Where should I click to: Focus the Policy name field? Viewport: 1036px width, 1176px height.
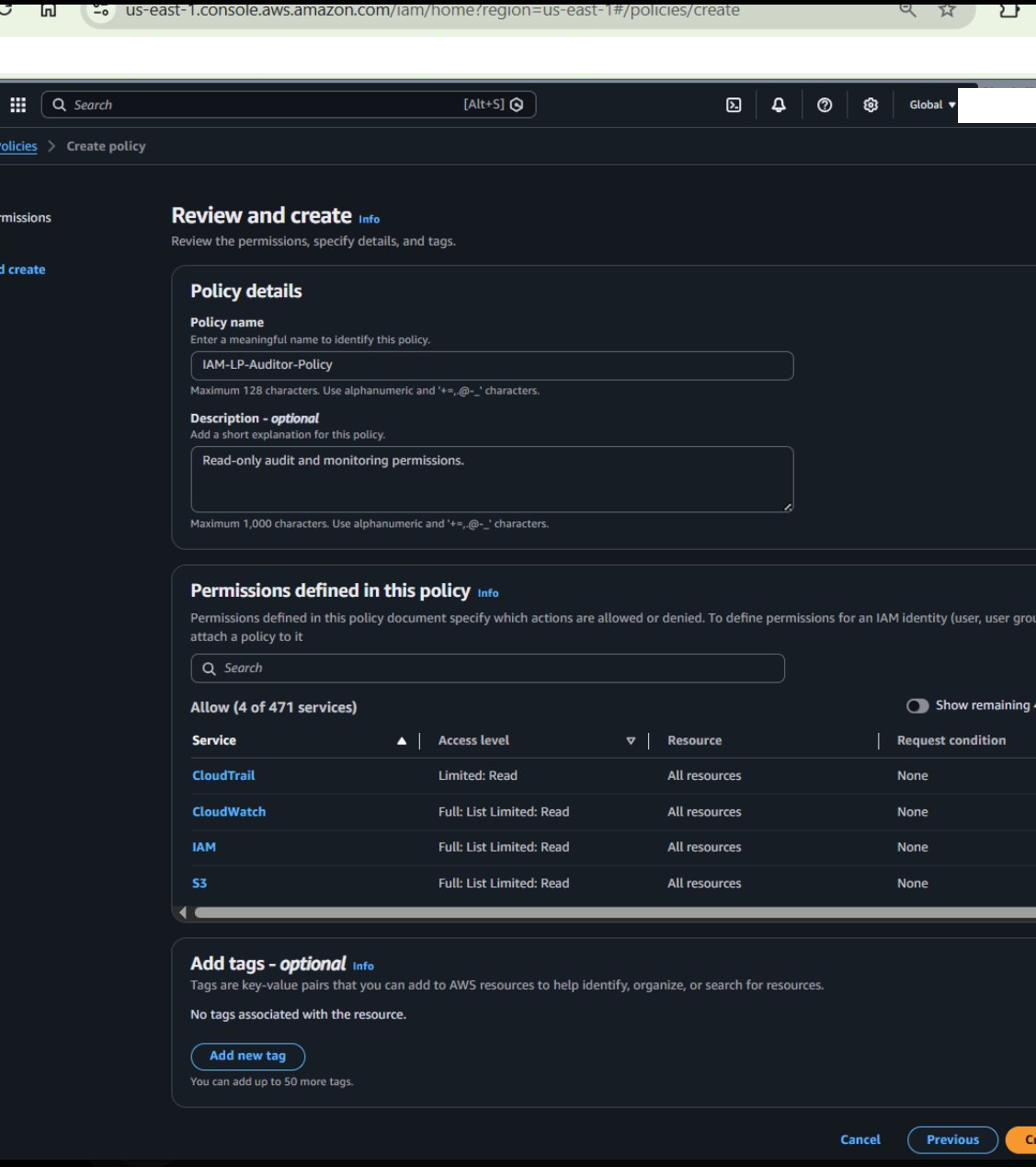[x=492, y=365]
